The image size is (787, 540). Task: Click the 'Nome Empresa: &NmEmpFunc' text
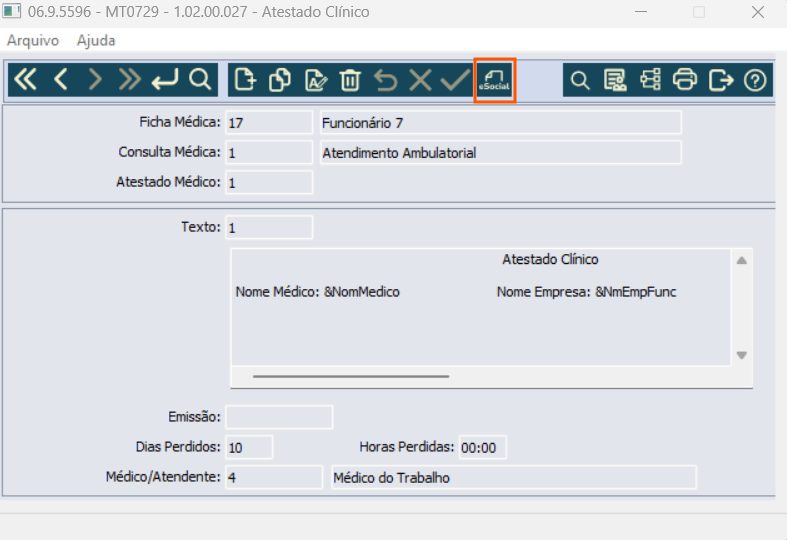pos(586,292)
